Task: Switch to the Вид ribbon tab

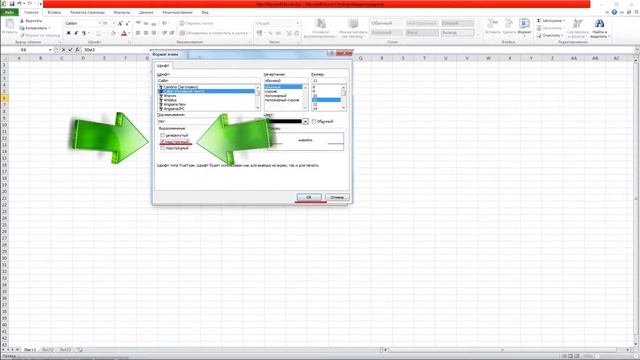Action: click(205, 13)
